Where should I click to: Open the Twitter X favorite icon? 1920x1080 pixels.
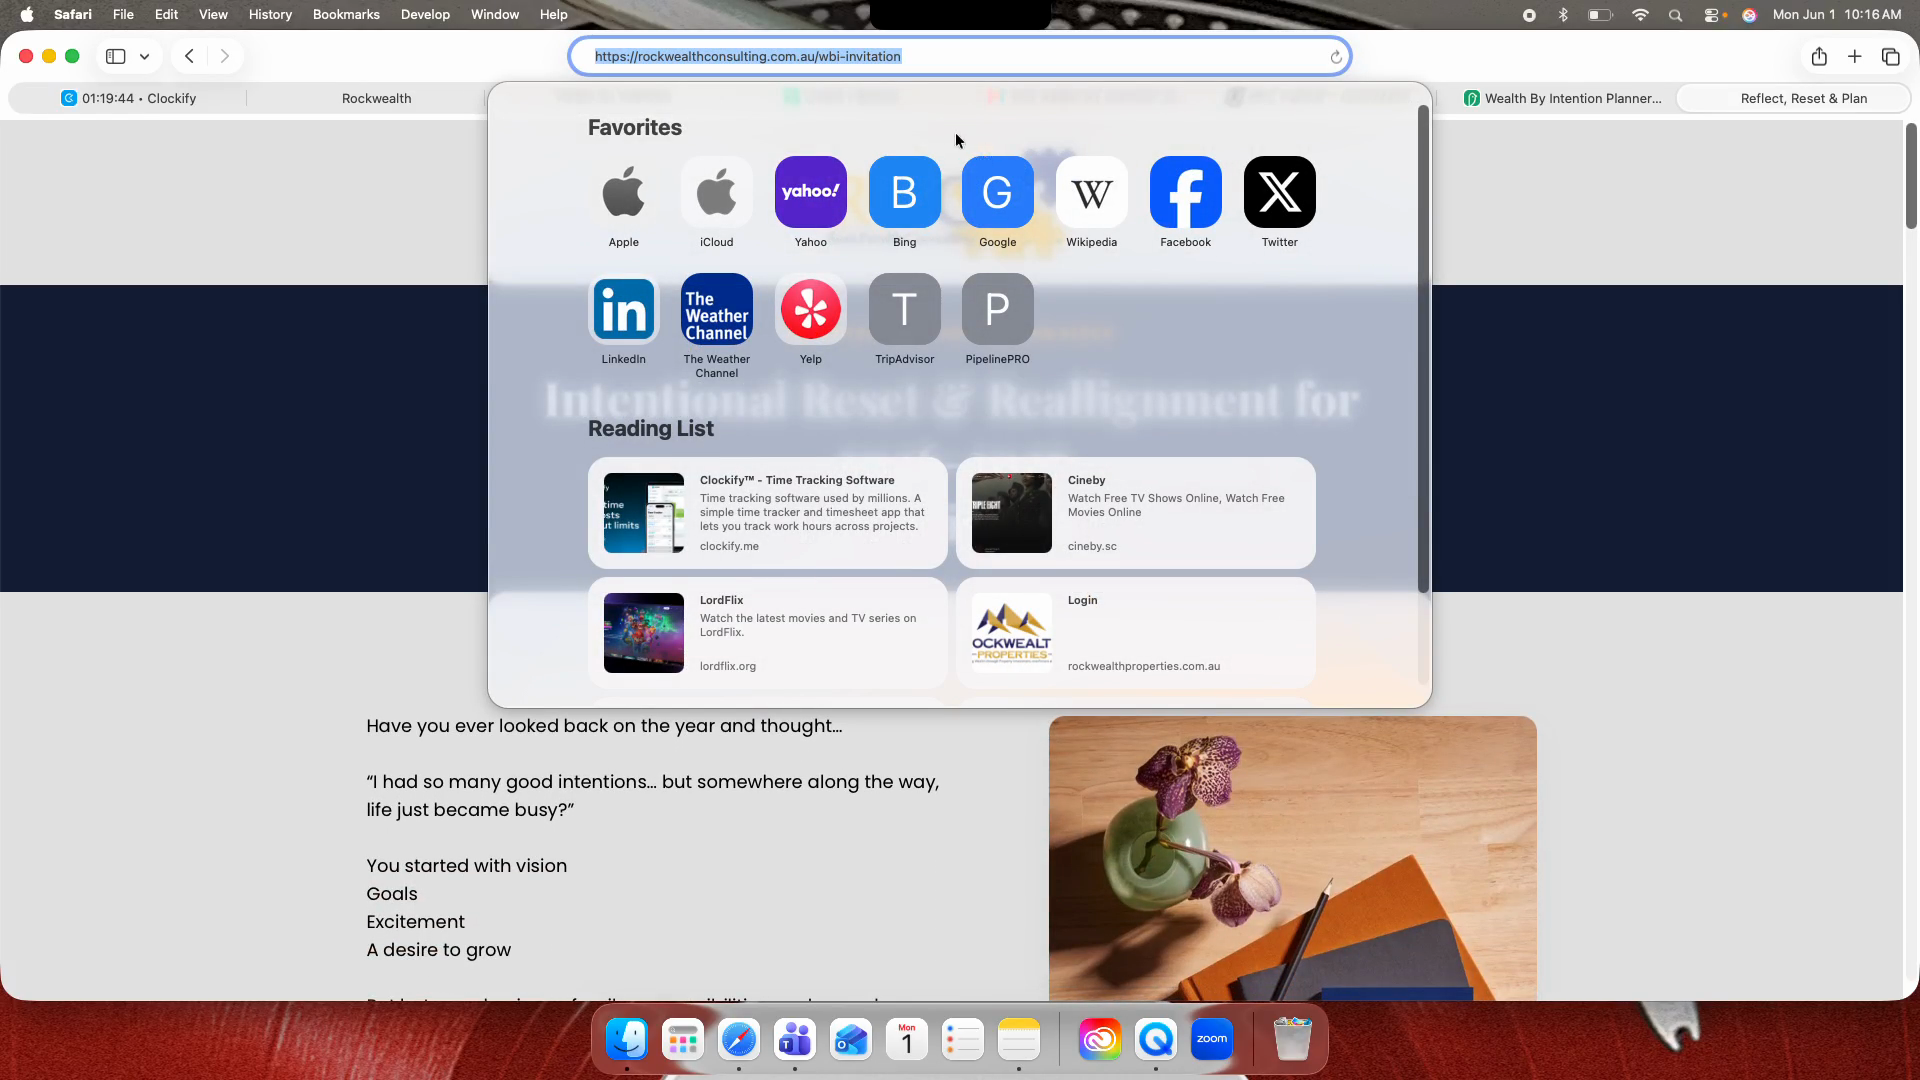1280,192
